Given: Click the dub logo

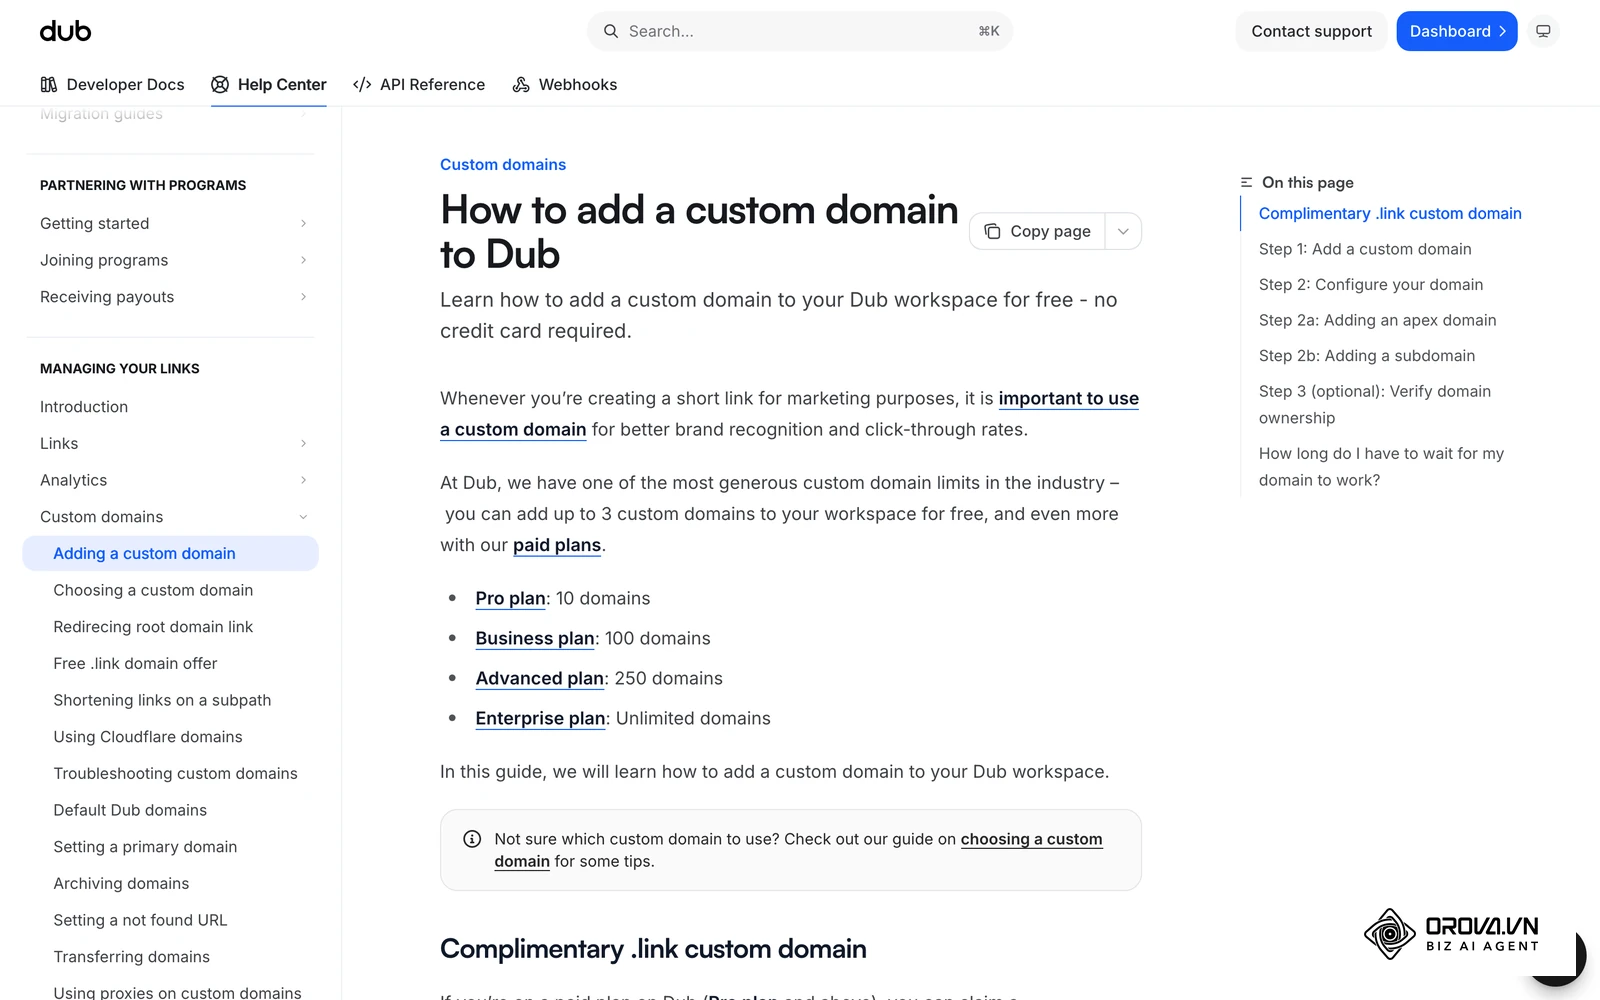Looking at the screenshot, I should point(65,31).
